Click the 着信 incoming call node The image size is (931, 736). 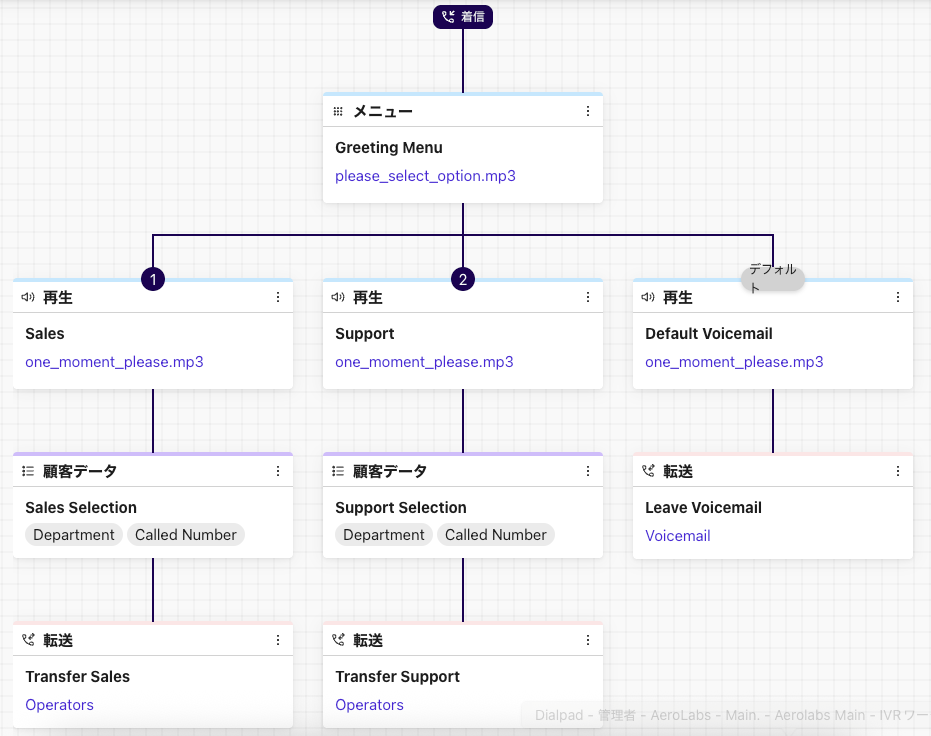point(463,17)
